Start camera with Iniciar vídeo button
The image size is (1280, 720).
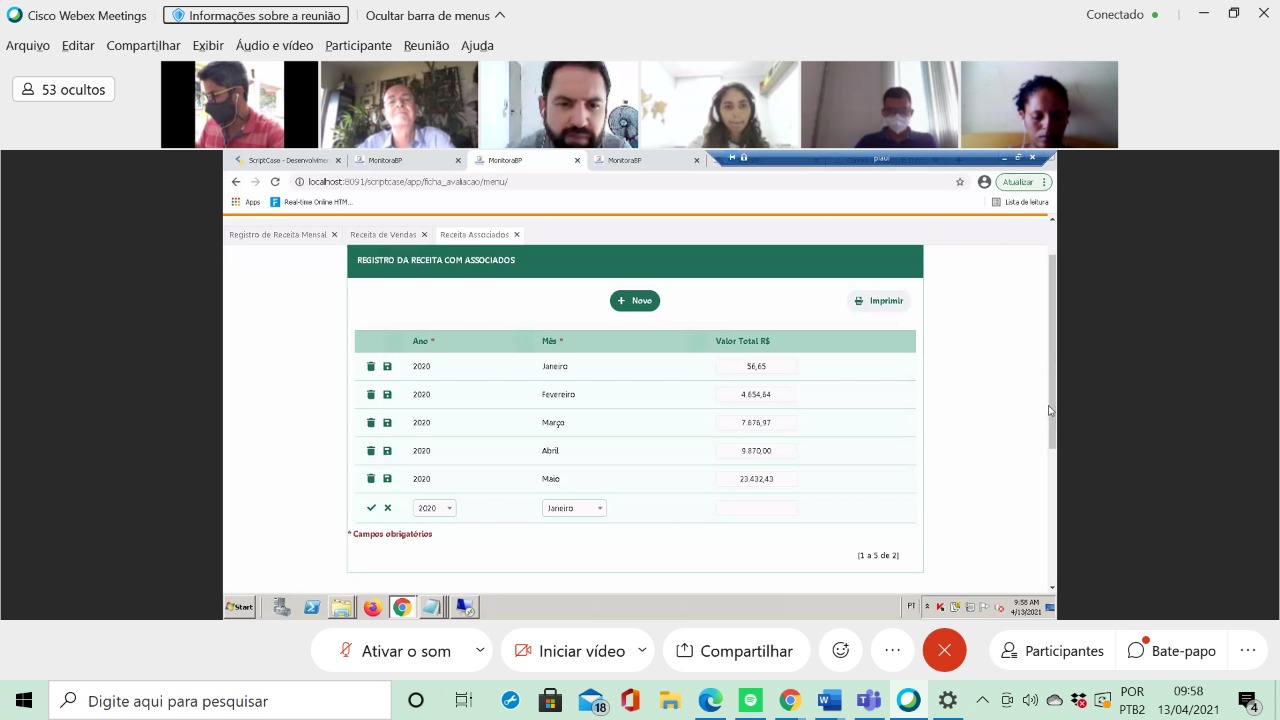pos(570,651)
